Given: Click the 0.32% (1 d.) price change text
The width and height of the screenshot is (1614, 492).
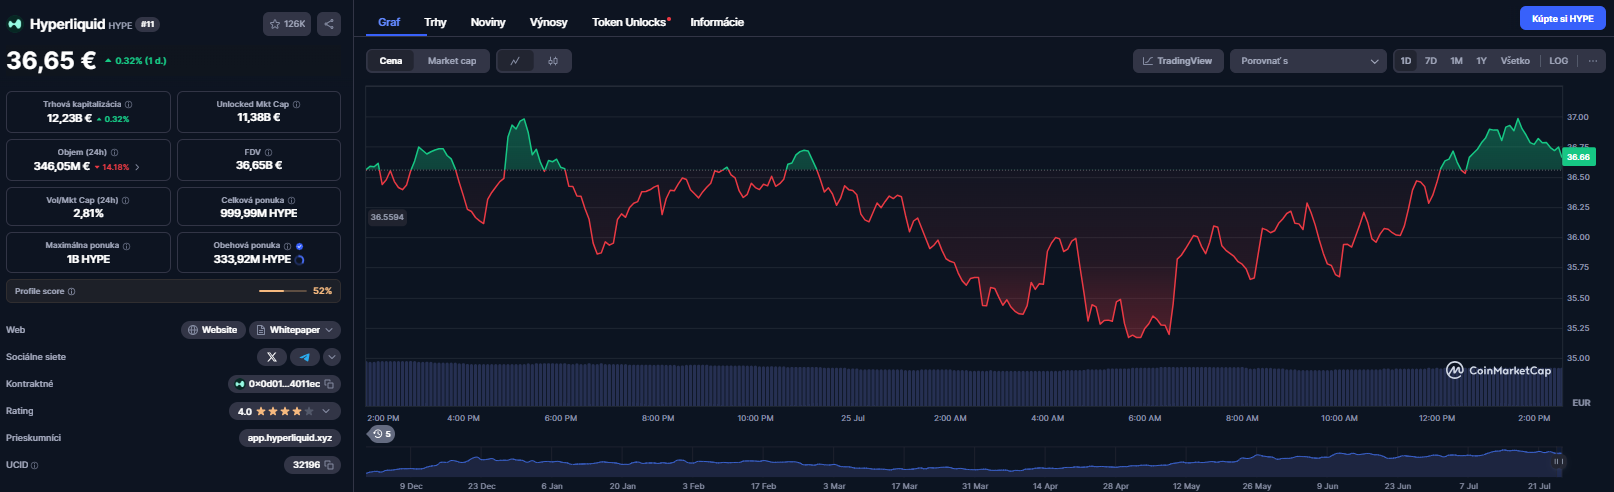Looking at the screenshot, I should tap(136, 61).
